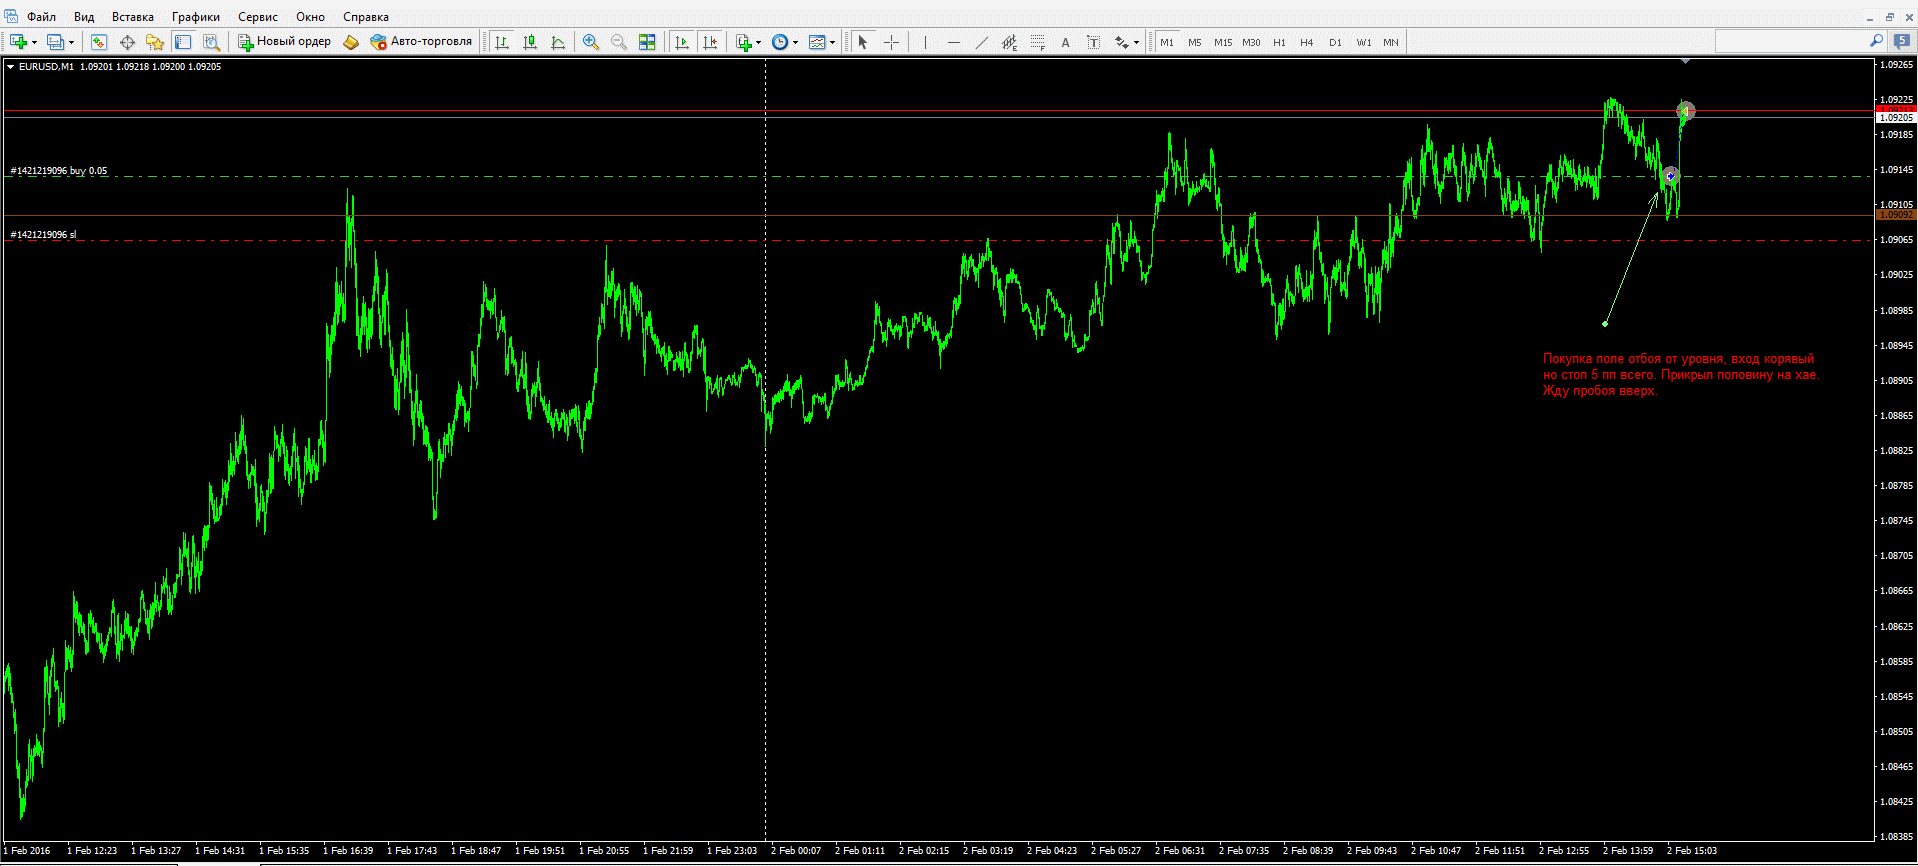Draw a vertical line tool
1918x866 pixels.
[925, 42]
